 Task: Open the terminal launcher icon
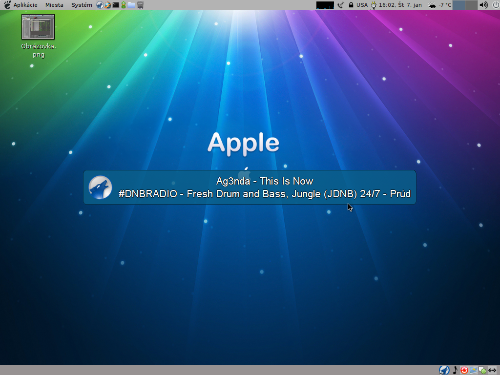click(116, 5)
